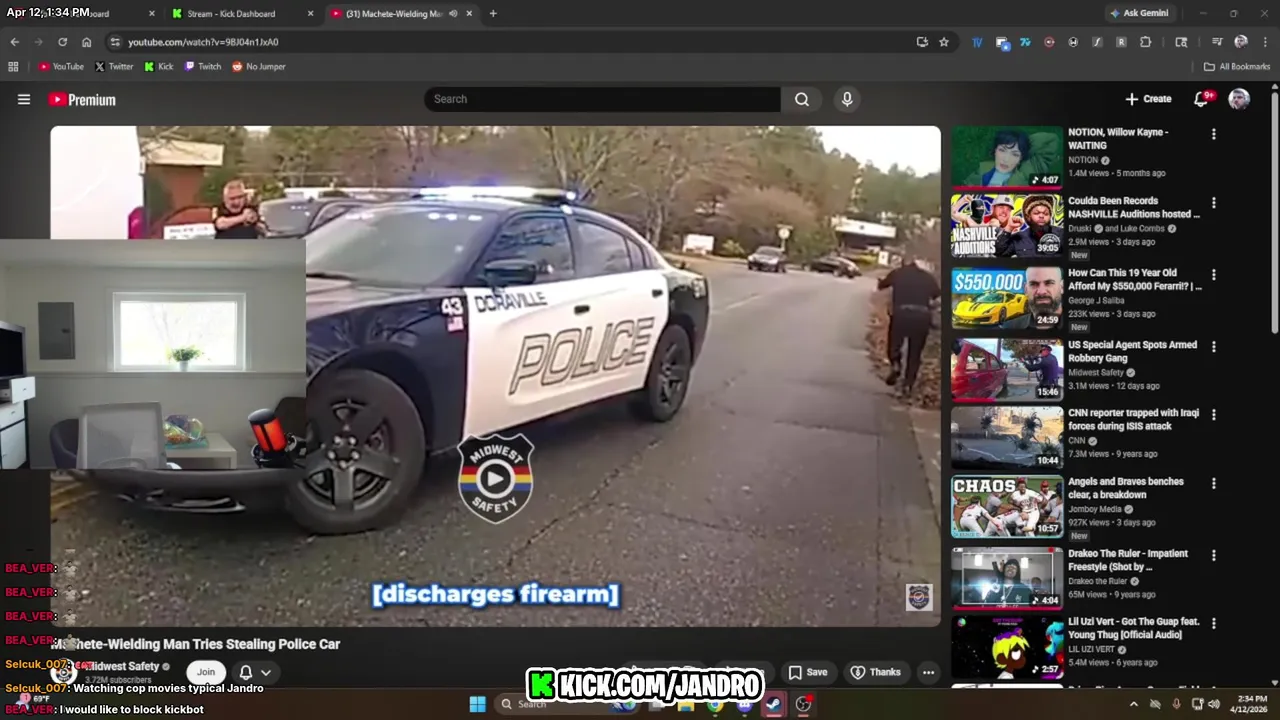
Task: Open options for Angels and Braves video
Action: tap(1214, 484)
